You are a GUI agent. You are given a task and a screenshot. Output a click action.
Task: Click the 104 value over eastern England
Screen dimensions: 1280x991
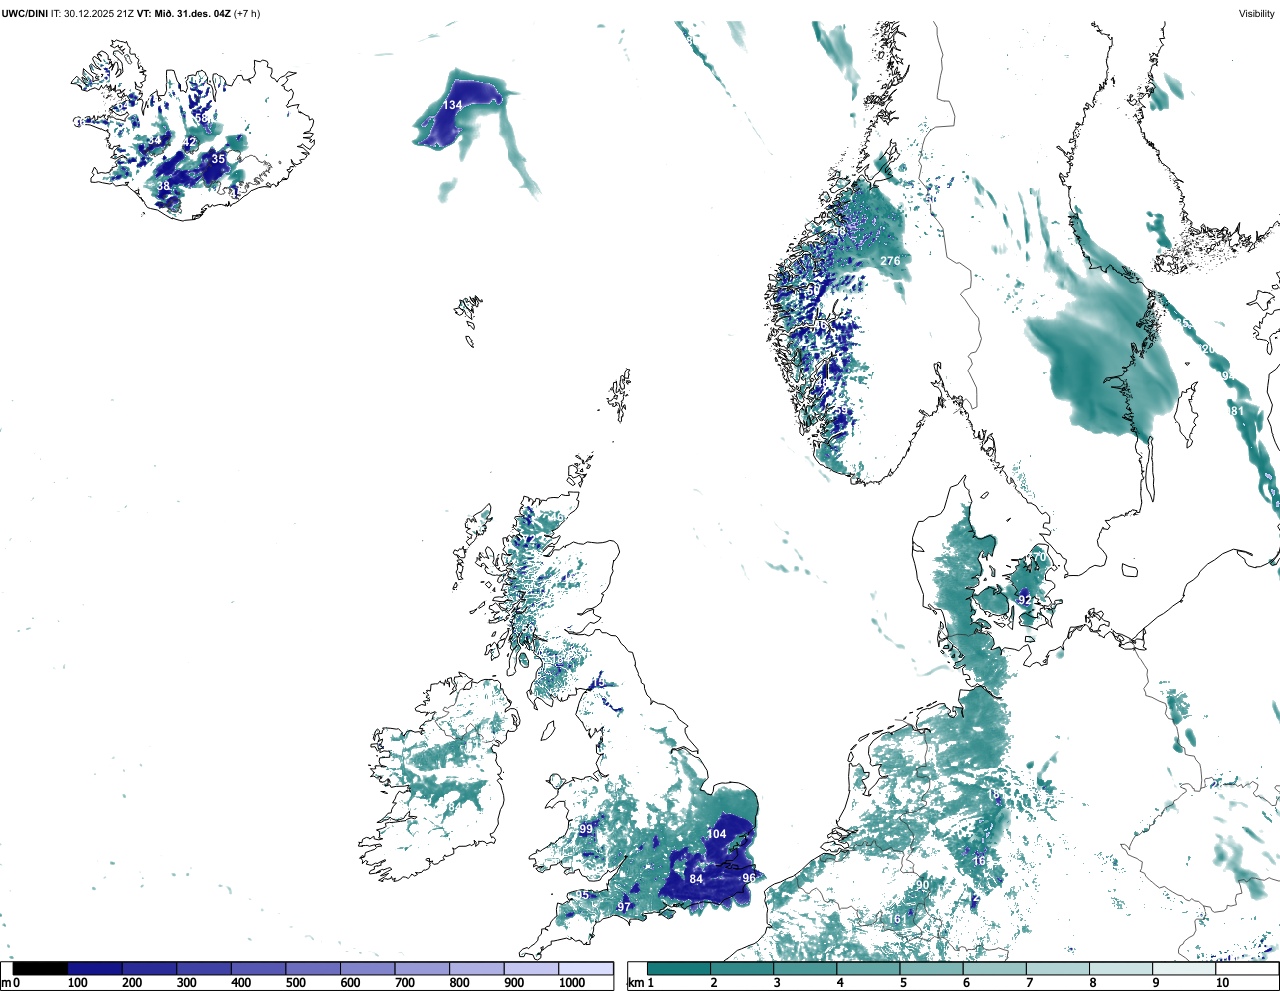click(717, 834)
